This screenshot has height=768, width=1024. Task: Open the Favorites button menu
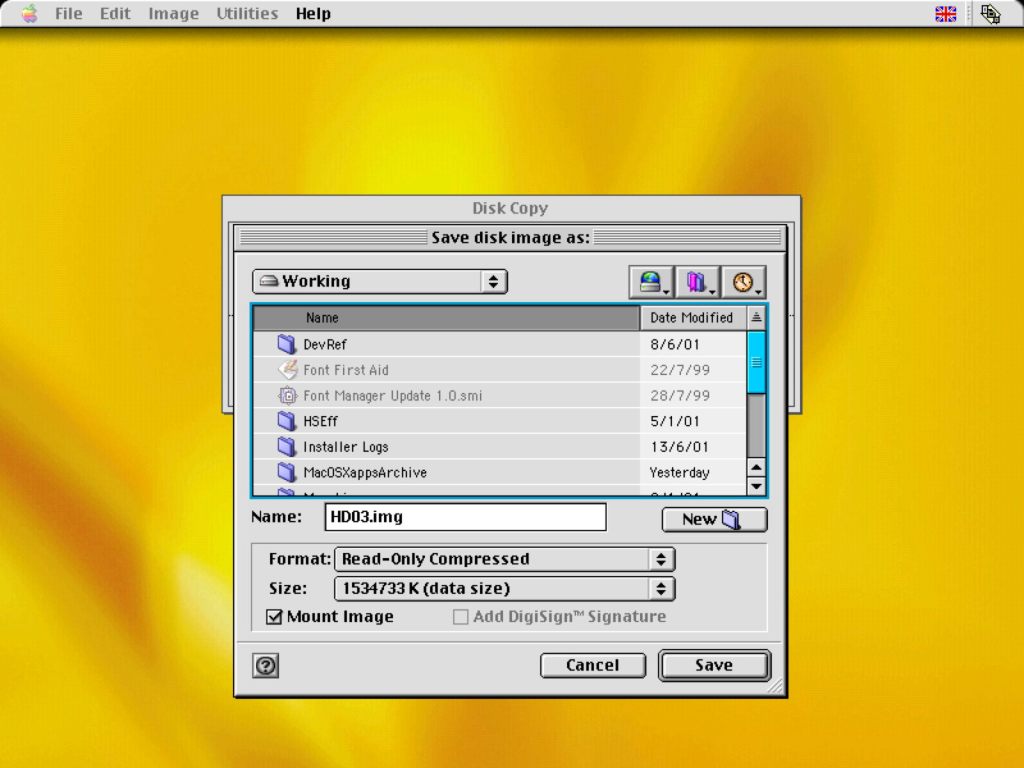click(697, 283)
